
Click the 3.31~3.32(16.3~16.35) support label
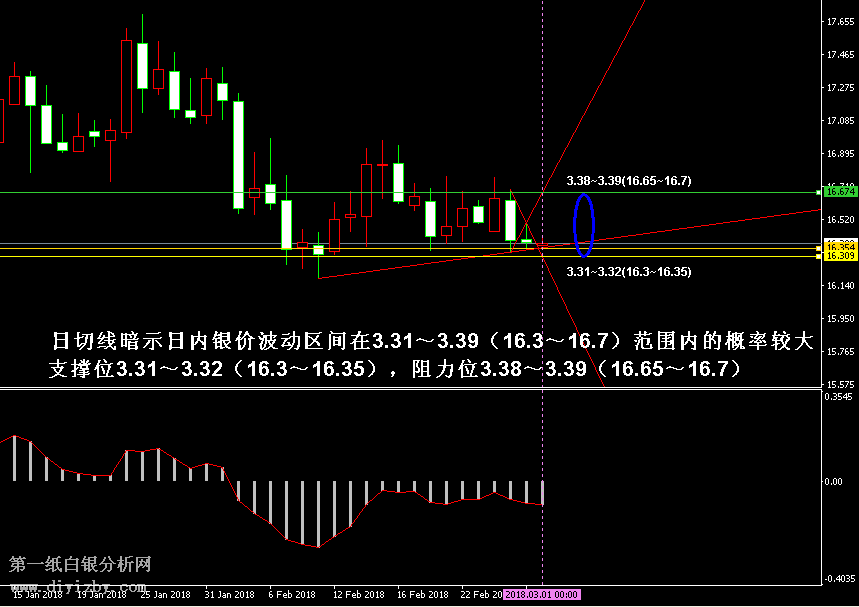[x=628, y=271]
